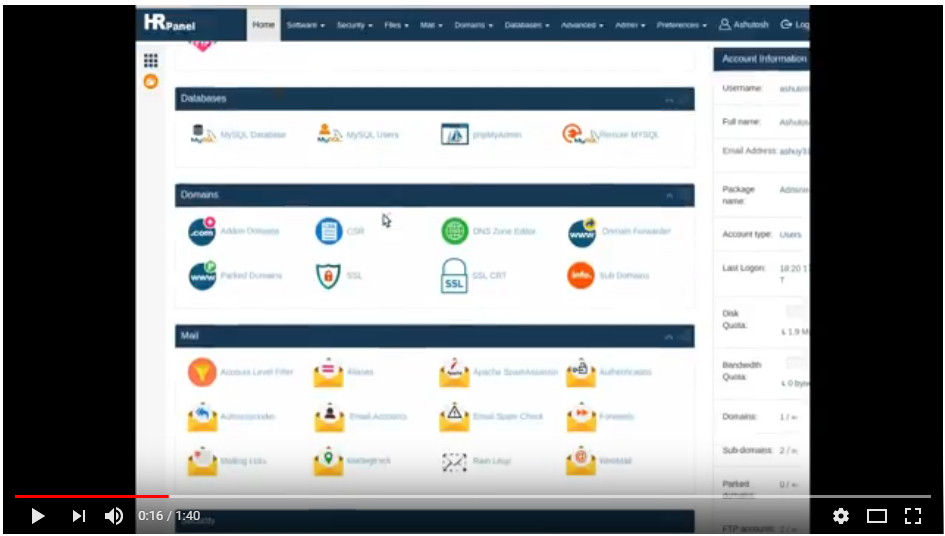The image size is (945, 536).
Task: Open the Databases dropdown in navbar
Action: [x=527, y=25]
